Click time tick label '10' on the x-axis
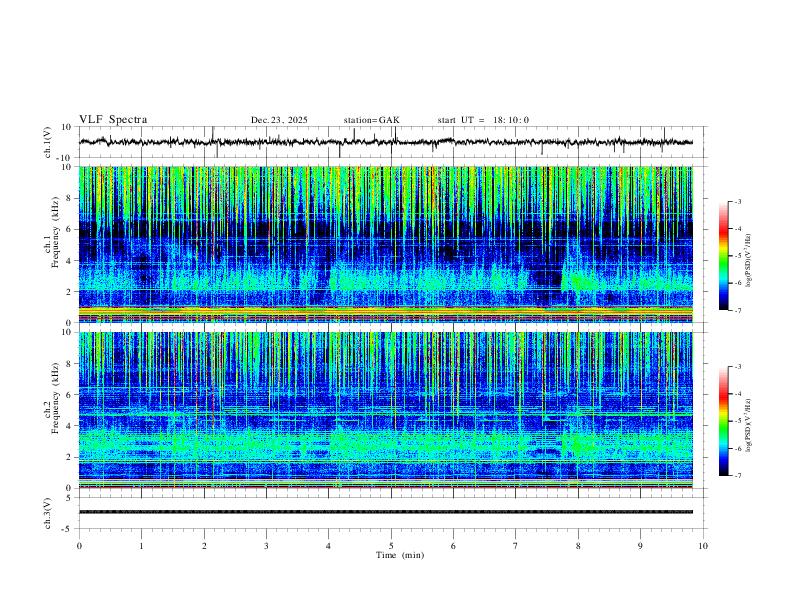 pos(703,546)
